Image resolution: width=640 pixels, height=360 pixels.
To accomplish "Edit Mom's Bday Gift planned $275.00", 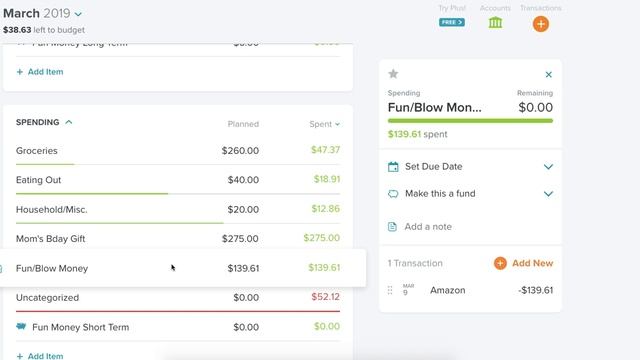I will [x=240, y=239].
